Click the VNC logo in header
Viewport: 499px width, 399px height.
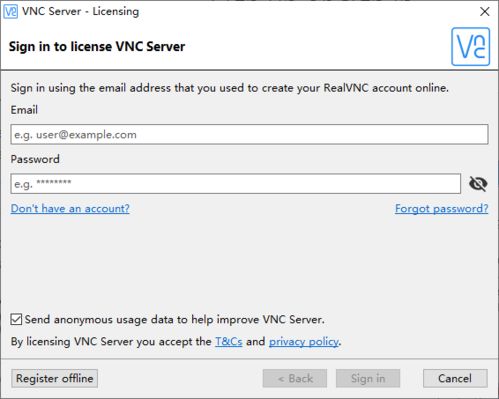pyautogui.click(x=470, y=47)
